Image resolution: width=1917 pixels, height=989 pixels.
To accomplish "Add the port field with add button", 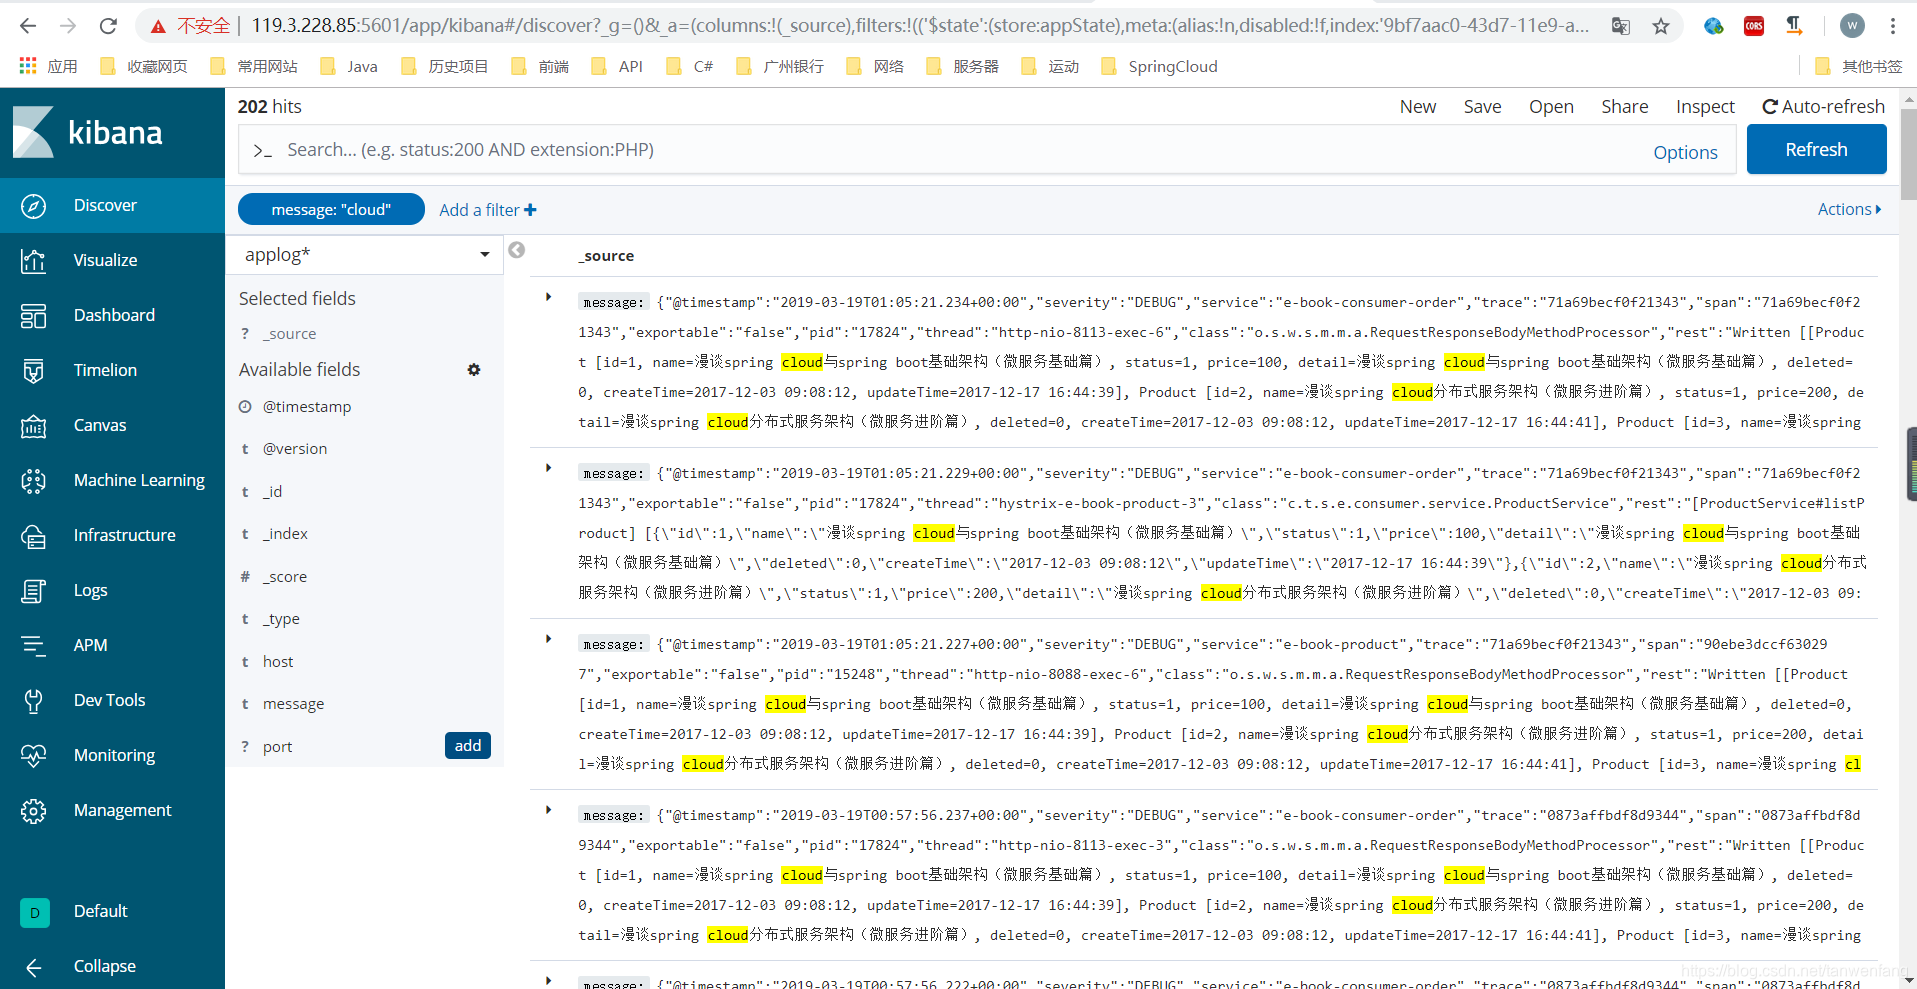I will pos(468,746).
